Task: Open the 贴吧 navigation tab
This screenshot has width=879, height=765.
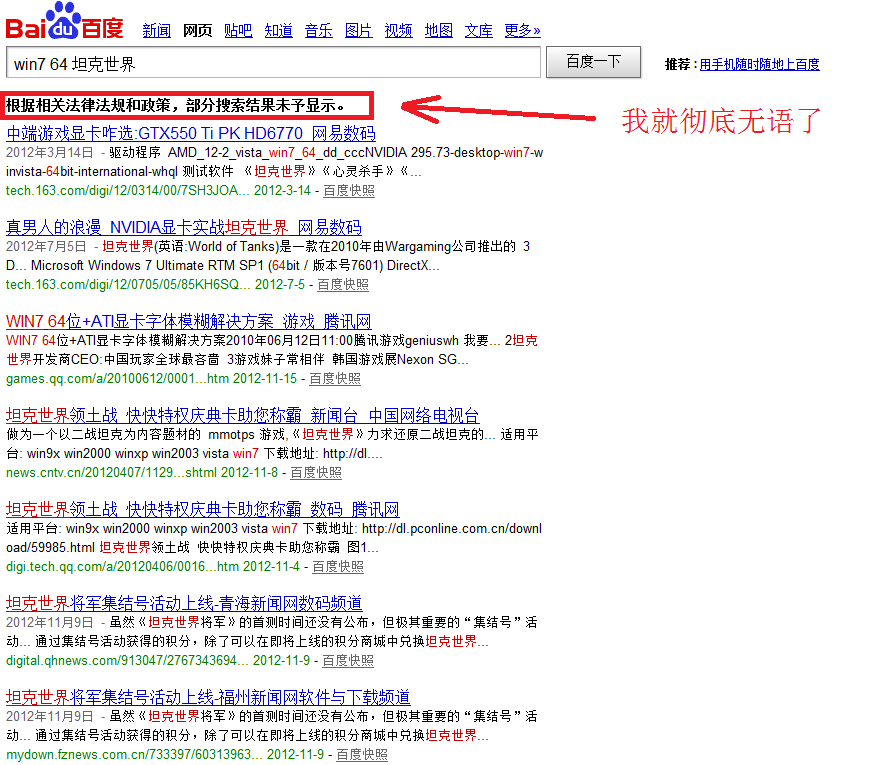Action: tap(238, 30)
